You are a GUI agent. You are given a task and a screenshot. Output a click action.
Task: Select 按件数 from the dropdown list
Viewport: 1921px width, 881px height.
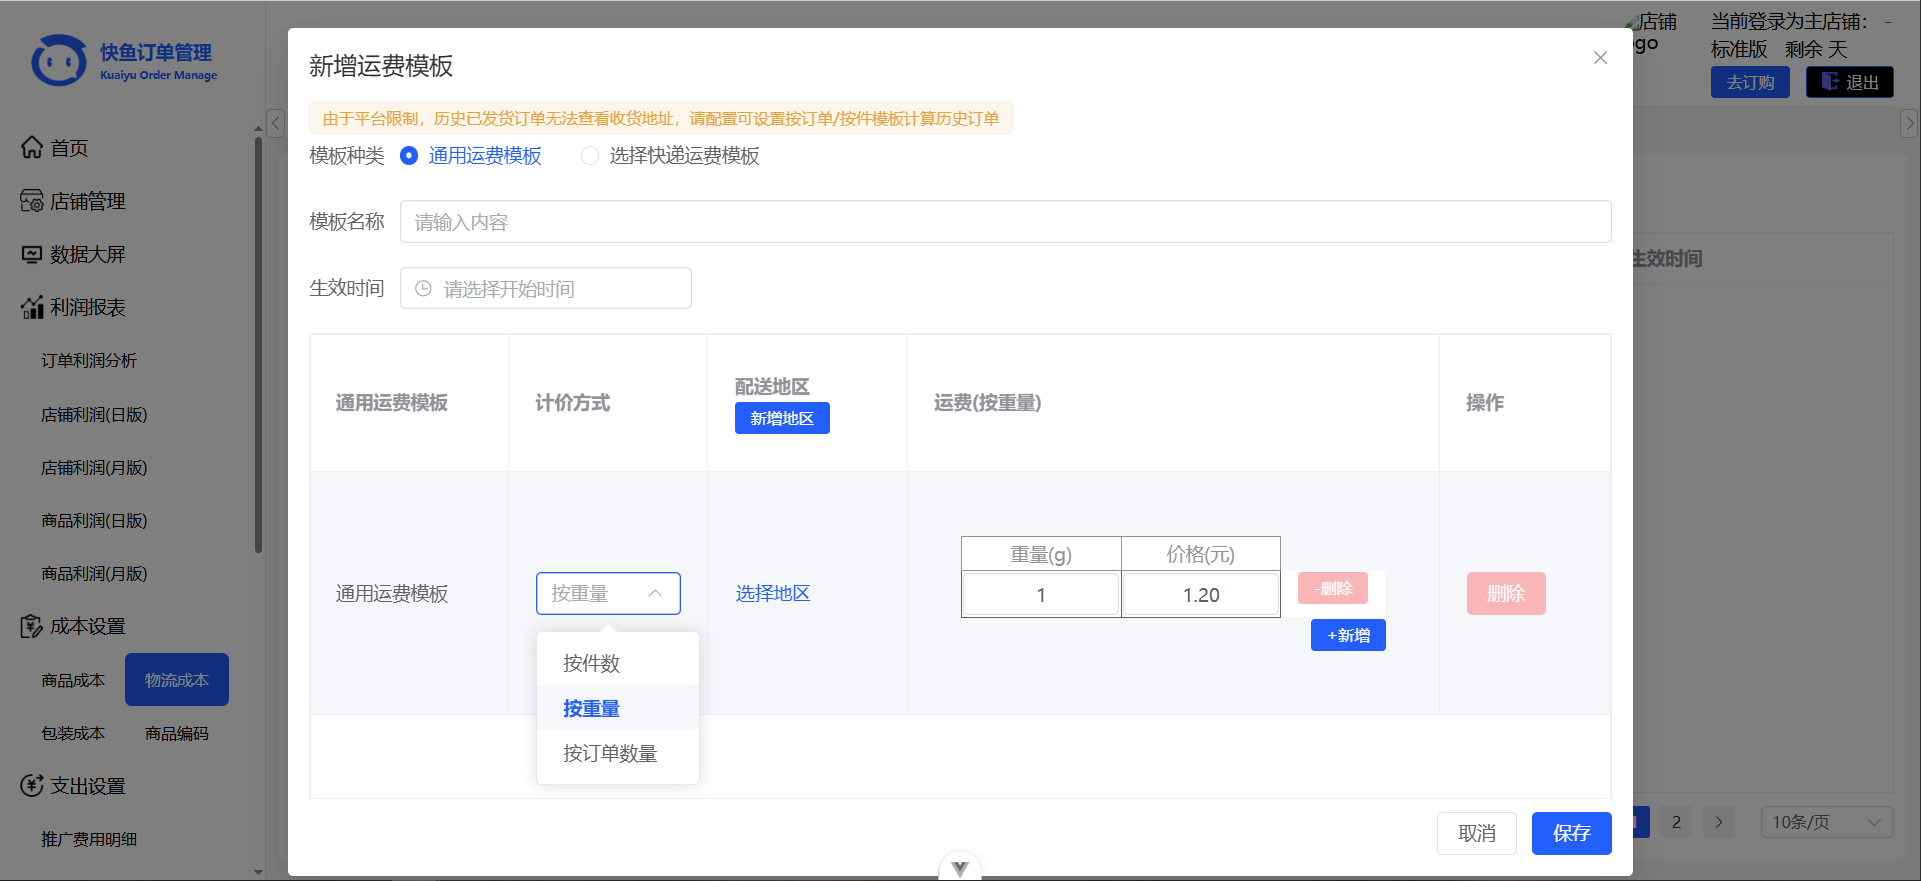(x=592, y=664)
